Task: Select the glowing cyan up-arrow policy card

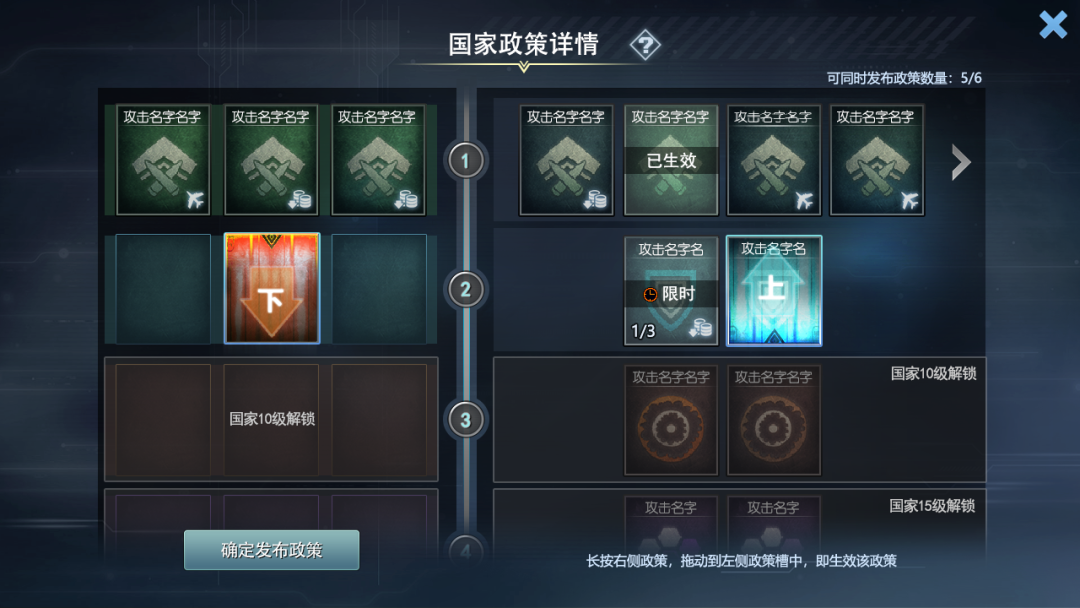Action: coord(773,291)
